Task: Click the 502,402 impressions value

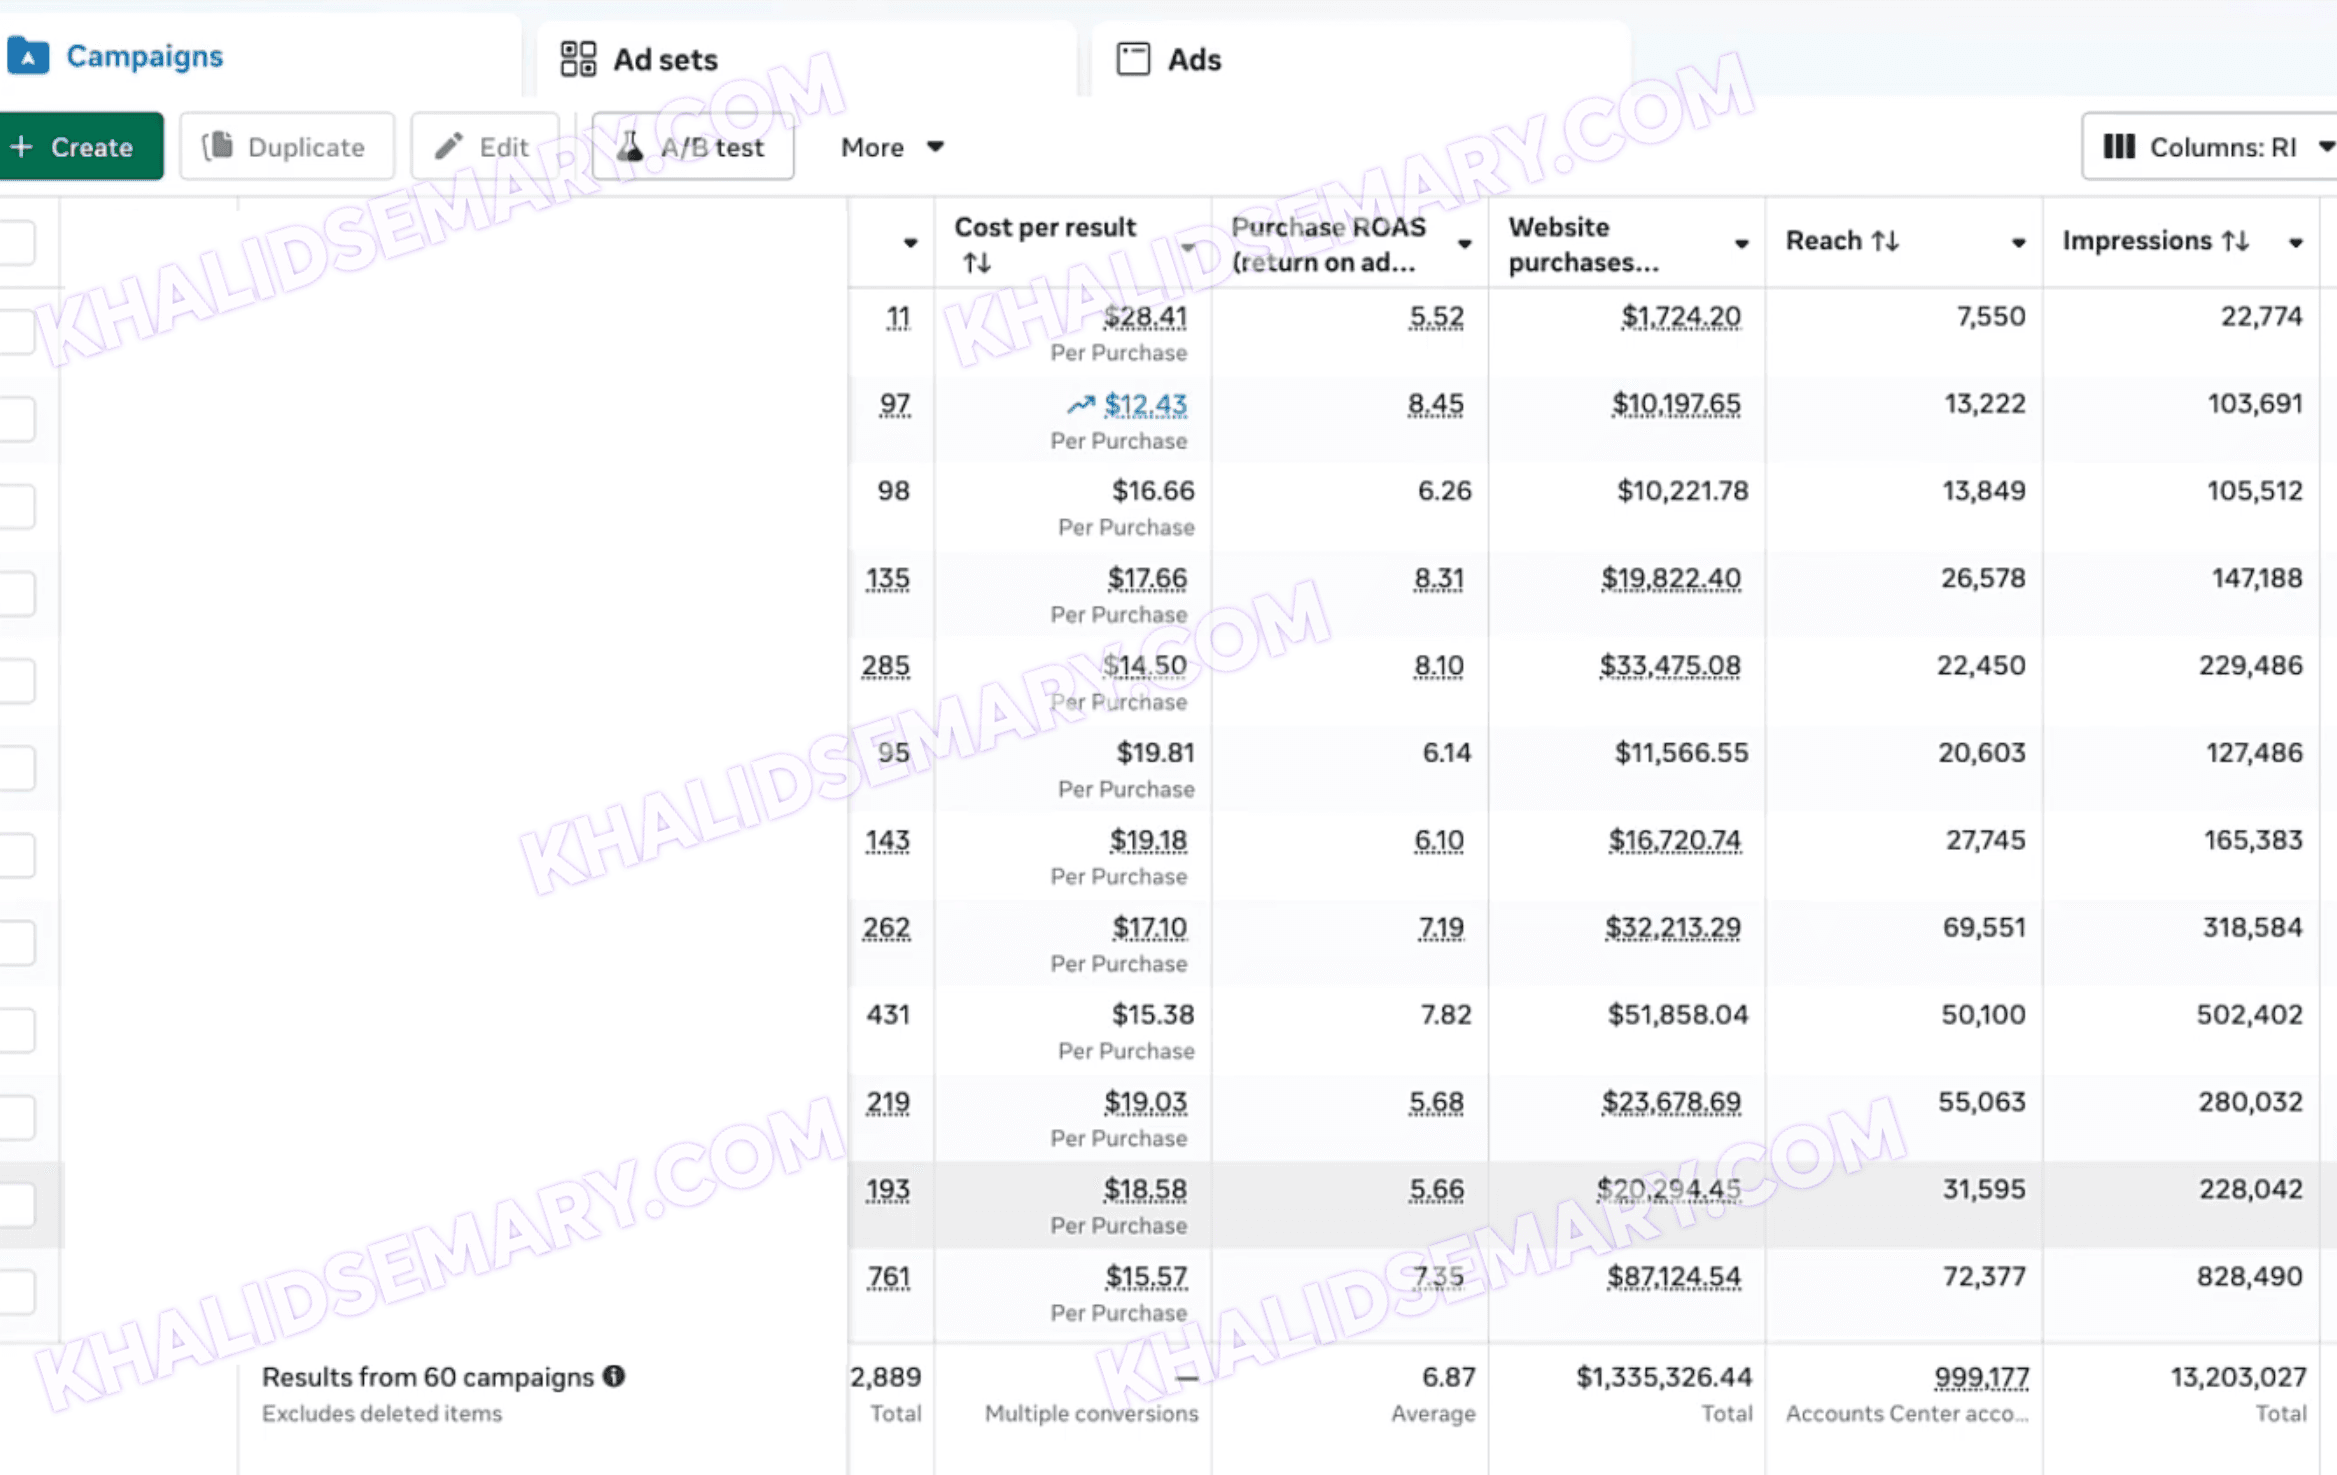Action: (x=2249, y=1015)
